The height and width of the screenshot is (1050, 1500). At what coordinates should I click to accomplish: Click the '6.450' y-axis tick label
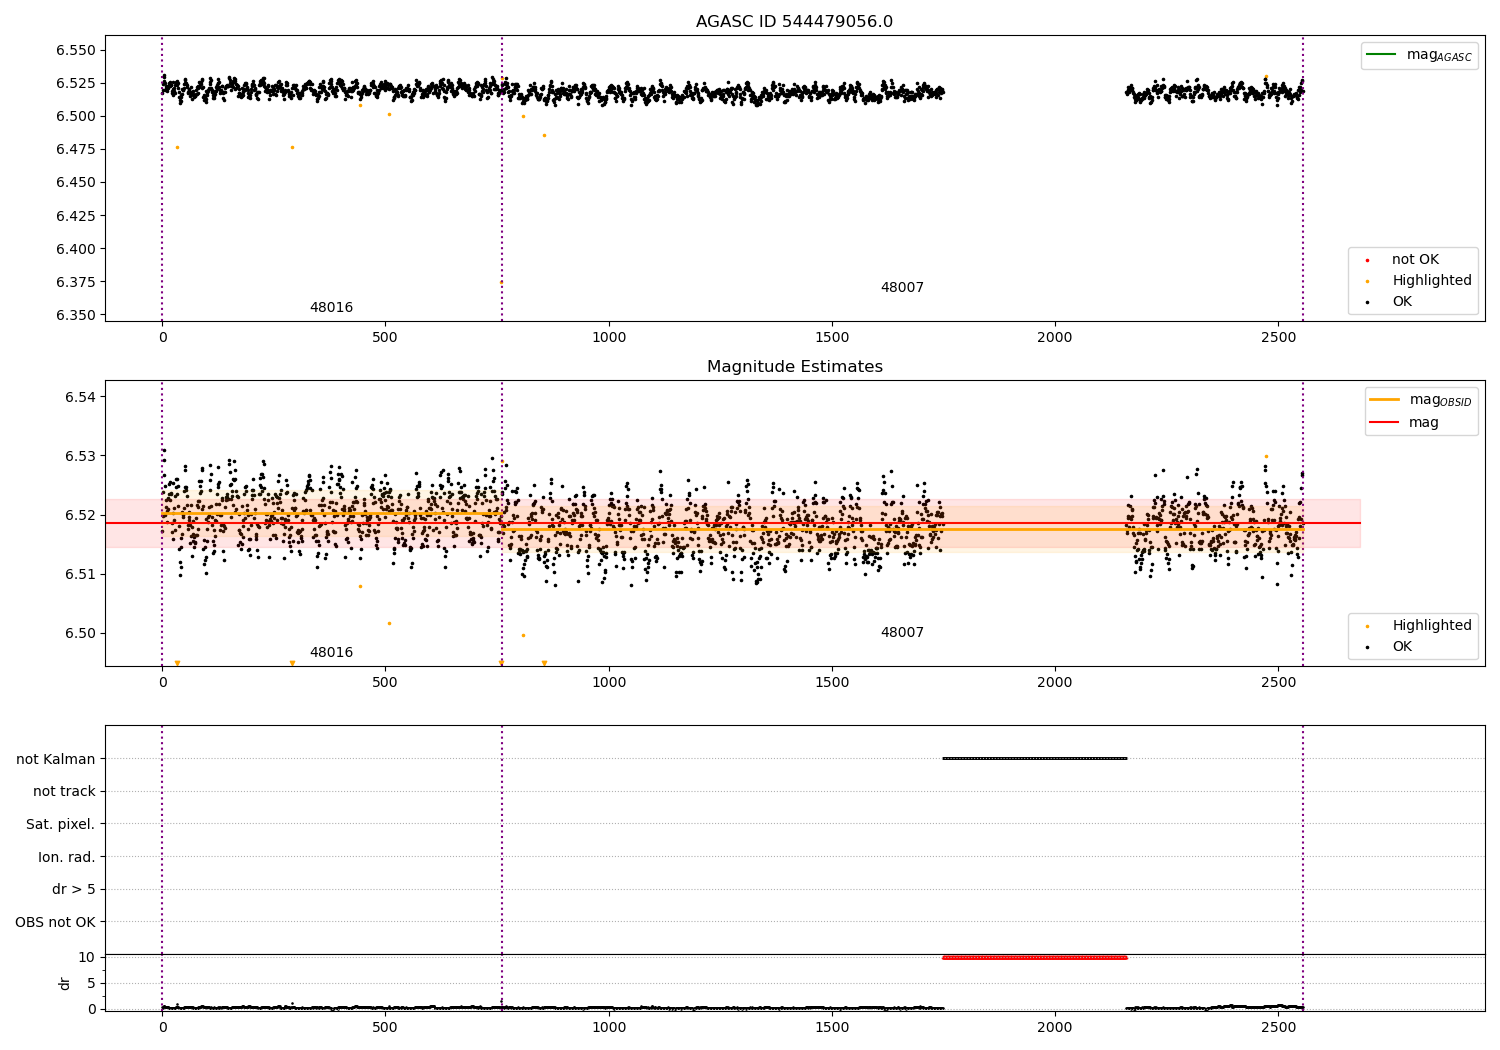tap(76, 183)
